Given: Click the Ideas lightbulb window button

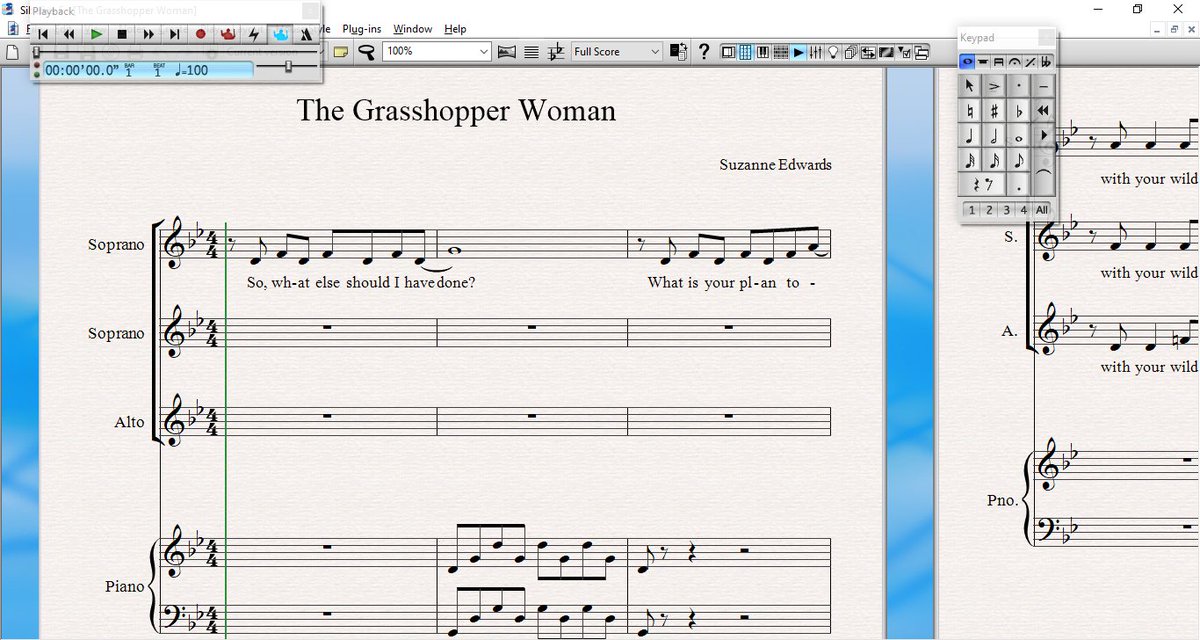Looking at the screenshot, I should pos(833,52).
